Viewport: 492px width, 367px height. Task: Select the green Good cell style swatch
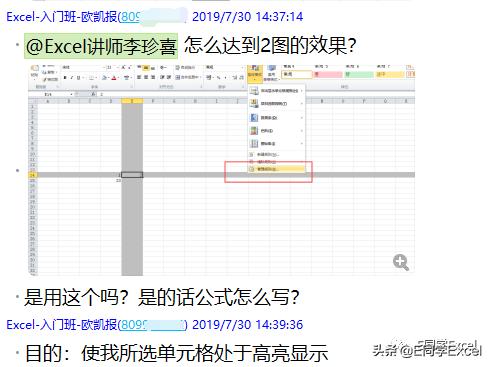coord(359,74)
